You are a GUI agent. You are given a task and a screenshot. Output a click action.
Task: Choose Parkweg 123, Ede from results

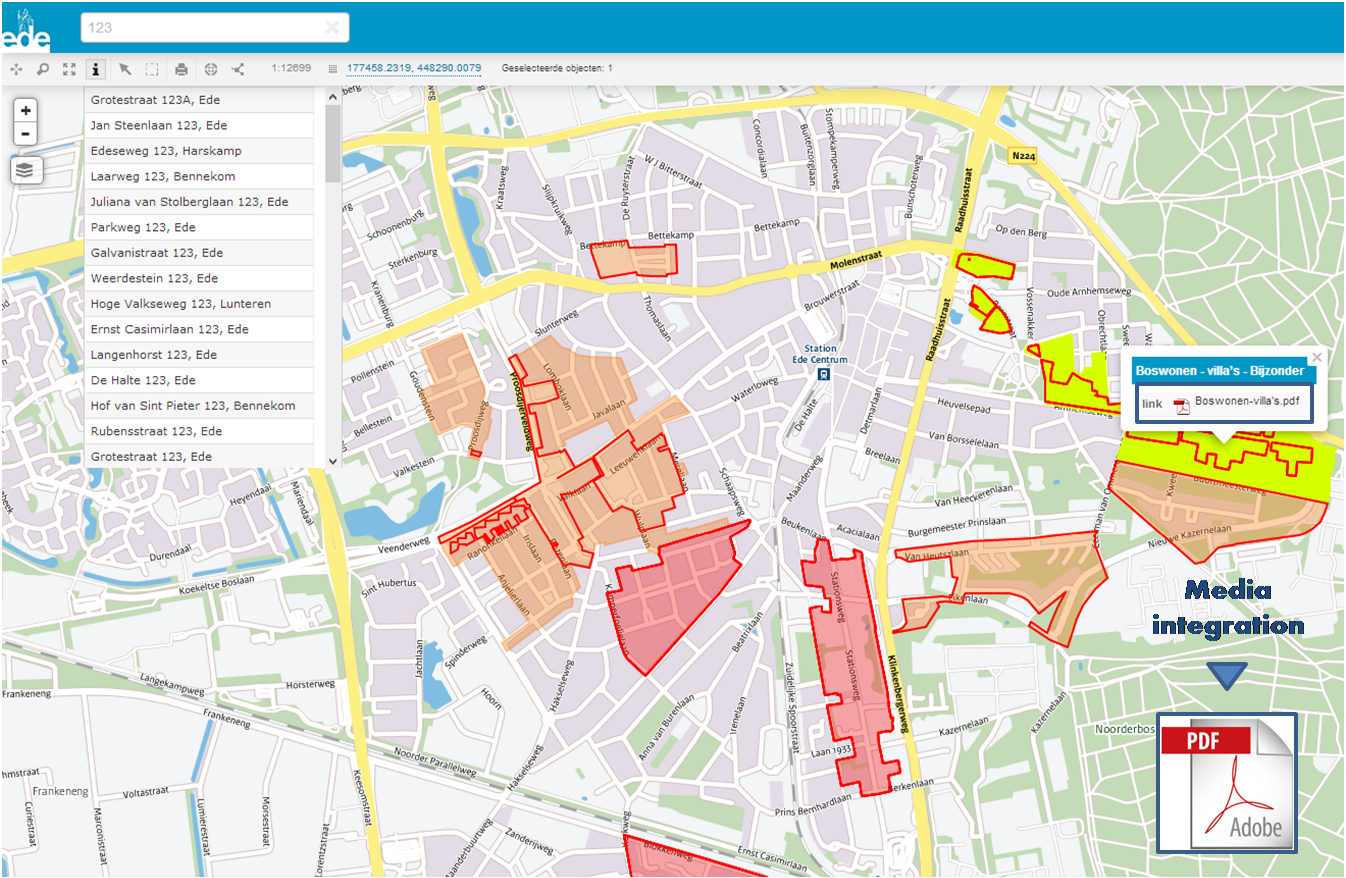click(198, 227)
